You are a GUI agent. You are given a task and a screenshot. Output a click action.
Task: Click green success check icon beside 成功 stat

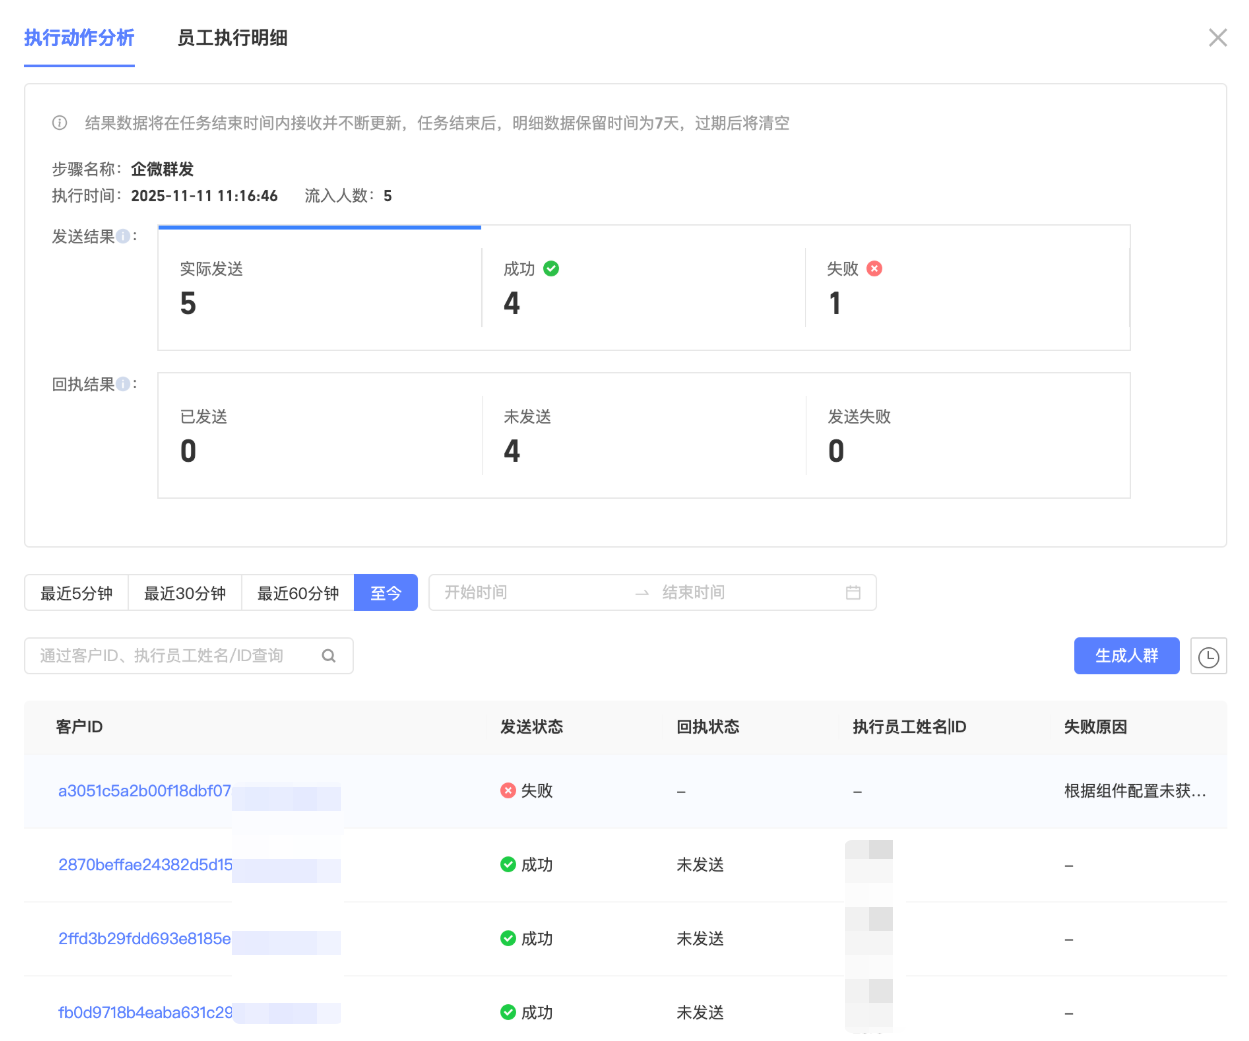click(551, 268)
